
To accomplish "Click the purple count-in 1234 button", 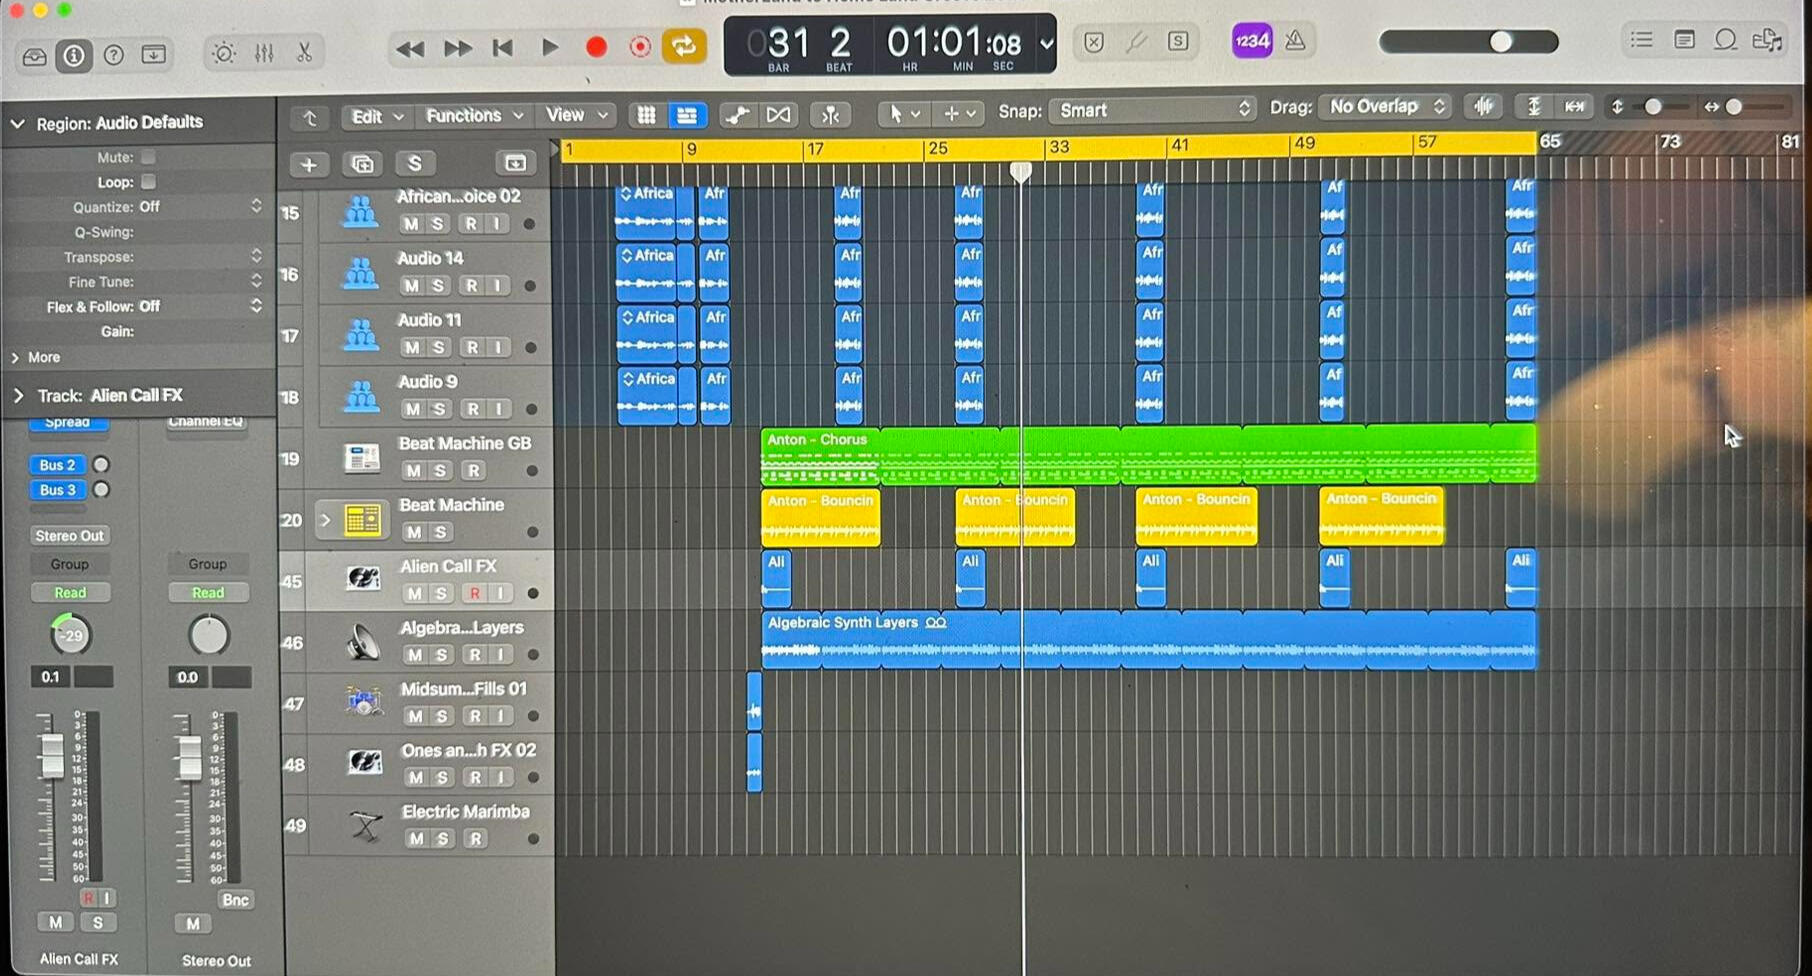I will point(1252,41).
